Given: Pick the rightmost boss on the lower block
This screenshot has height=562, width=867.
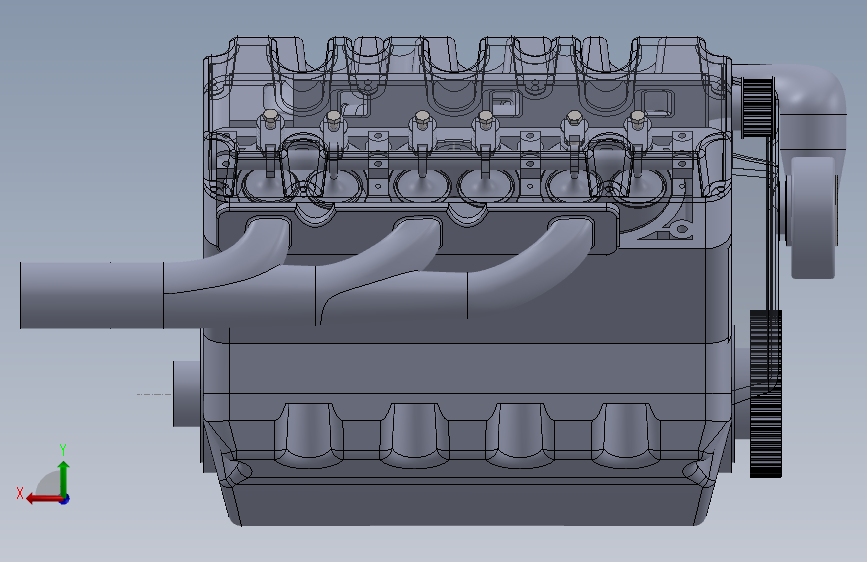Looking at the screenshot, I should (x=625, y=435).
